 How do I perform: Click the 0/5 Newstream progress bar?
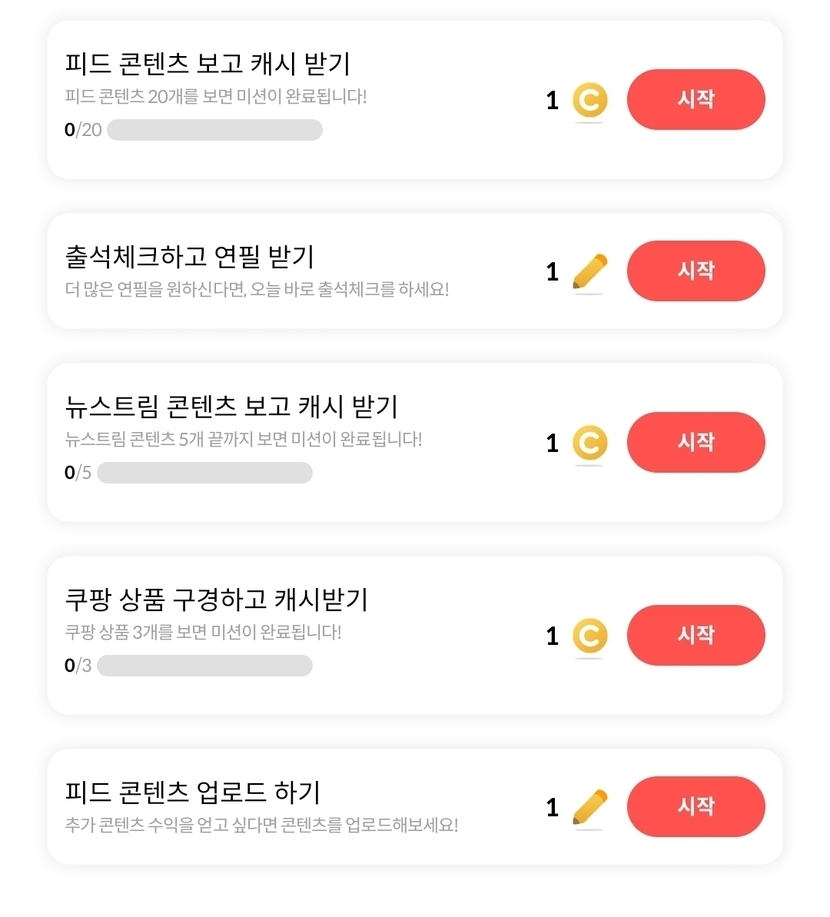coord(204,473)
